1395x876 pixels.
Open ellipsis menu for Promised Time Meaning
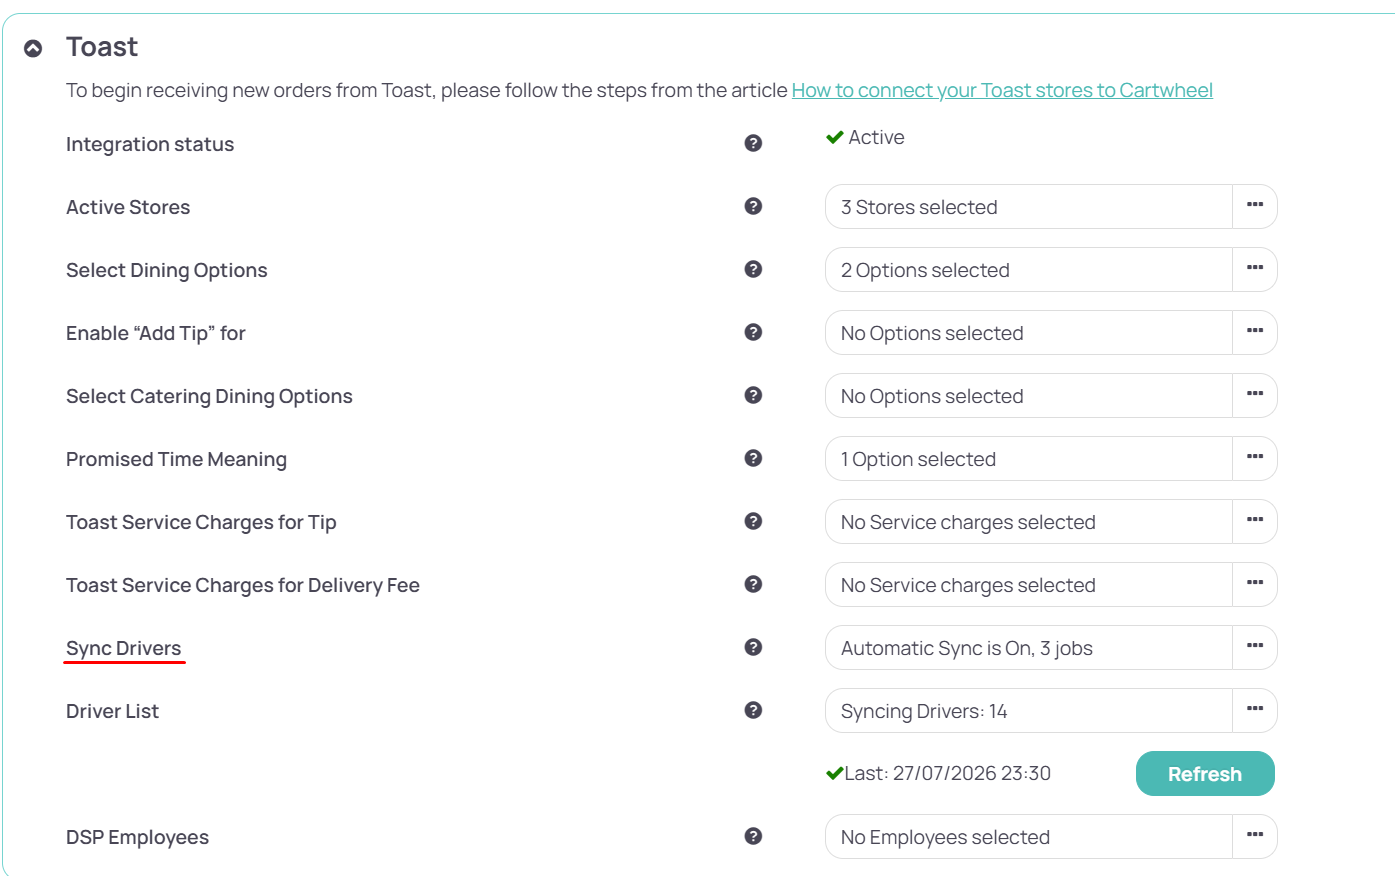[1255, 458]
